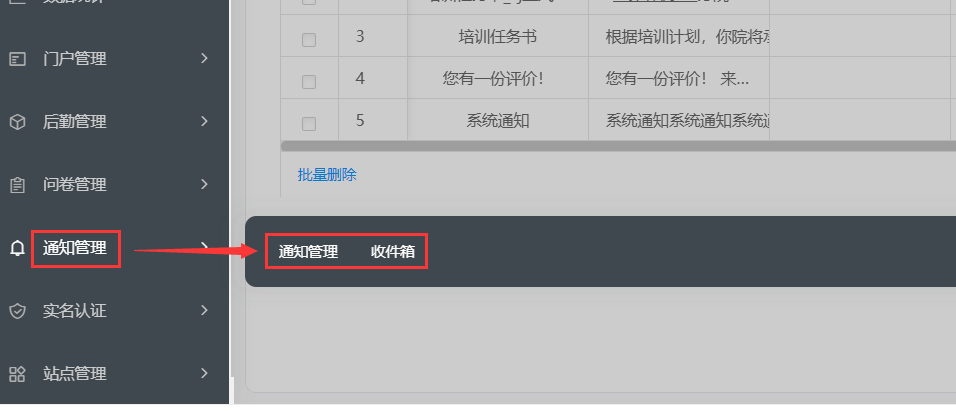Viewport: 956px width, 411px height.
Task: Expand the 站点管理 menu chevron
Action: point(205,373)
